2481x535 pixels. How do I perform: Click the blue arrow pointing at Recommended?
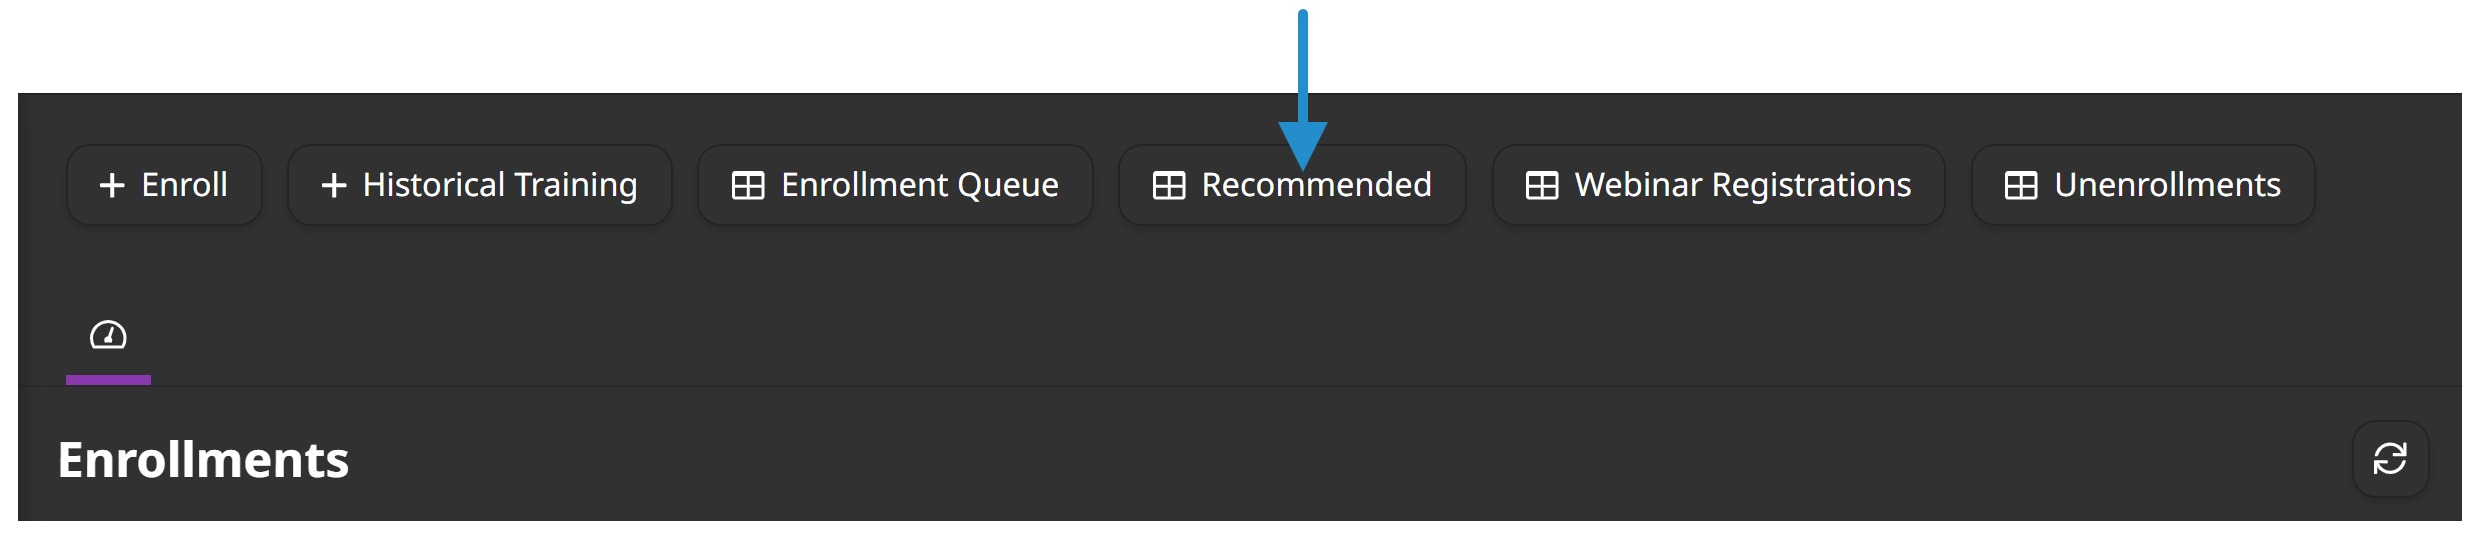pos(1303,90)
